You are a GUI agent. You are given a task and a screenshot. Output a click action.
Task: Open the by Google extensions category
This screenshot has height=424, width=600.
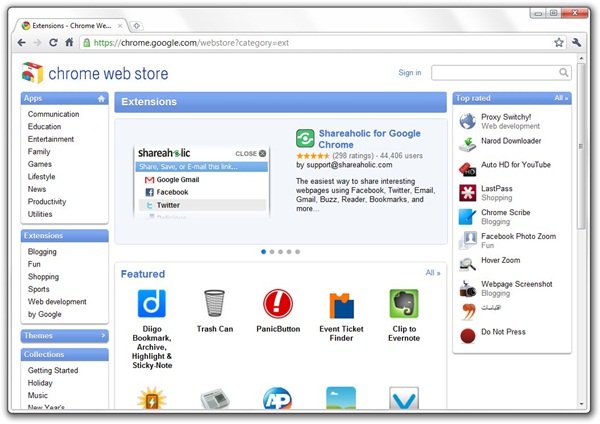click(x=44, y=314)
